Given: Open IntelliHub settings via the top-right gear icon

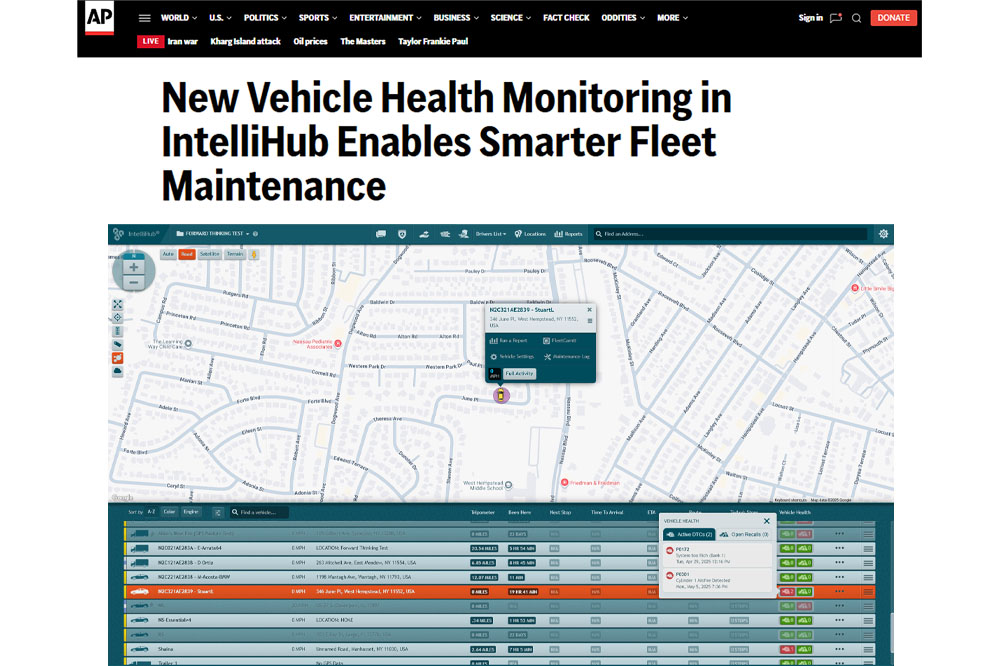Looking at the screenshot, I should (x=882, y=233).
